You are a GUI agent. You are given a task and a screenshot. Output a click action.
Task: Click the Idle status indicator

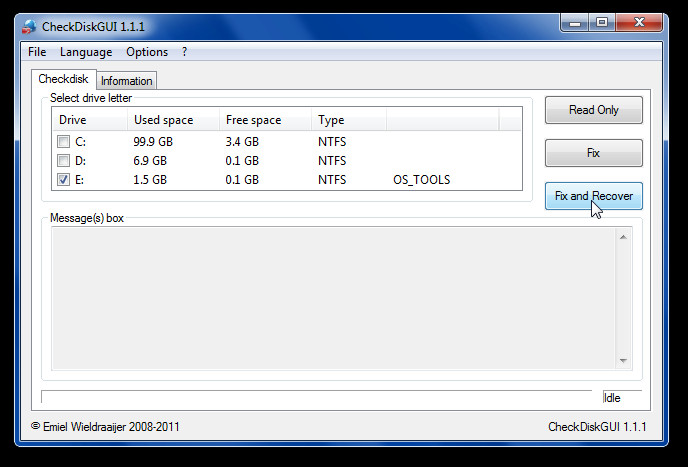click(x=622, y=397)
